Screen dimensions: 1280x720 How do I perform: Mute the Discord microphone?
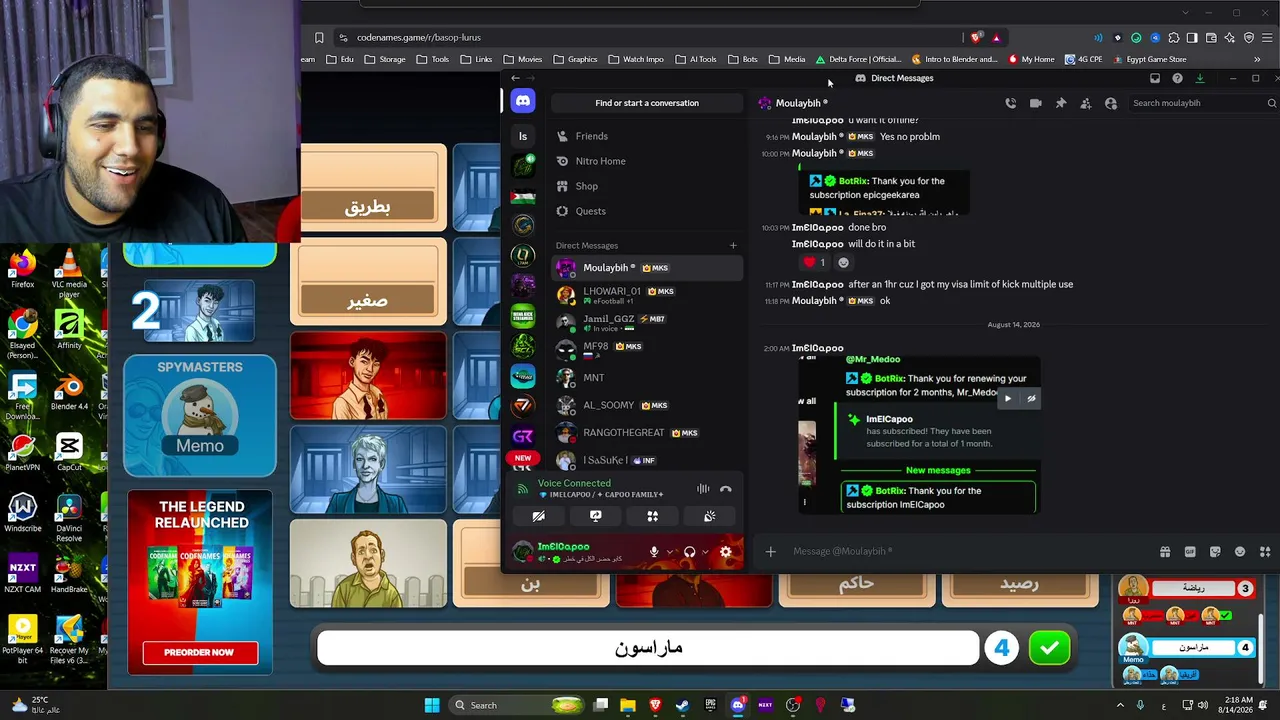[654, 551]
